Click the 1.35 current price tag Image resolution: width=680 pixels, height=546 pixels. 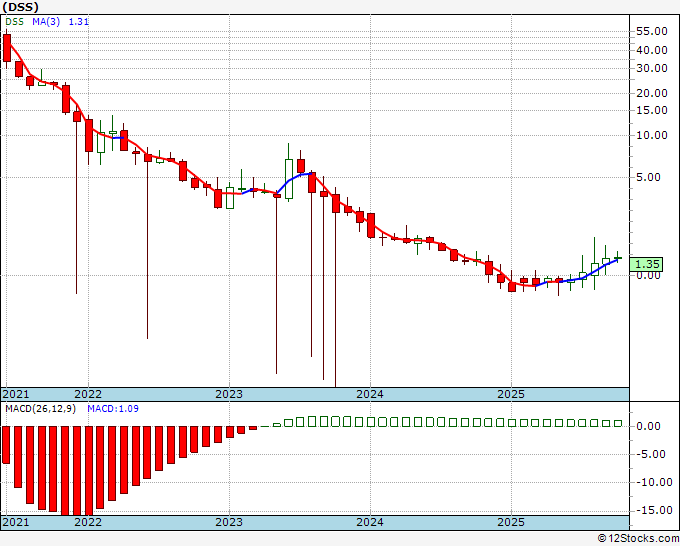(647, 264)
